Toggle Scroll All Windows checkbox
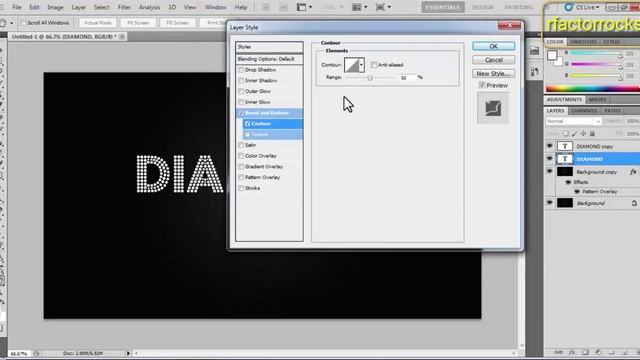Viewport: 640px width, 360px height. pos(24,23)
